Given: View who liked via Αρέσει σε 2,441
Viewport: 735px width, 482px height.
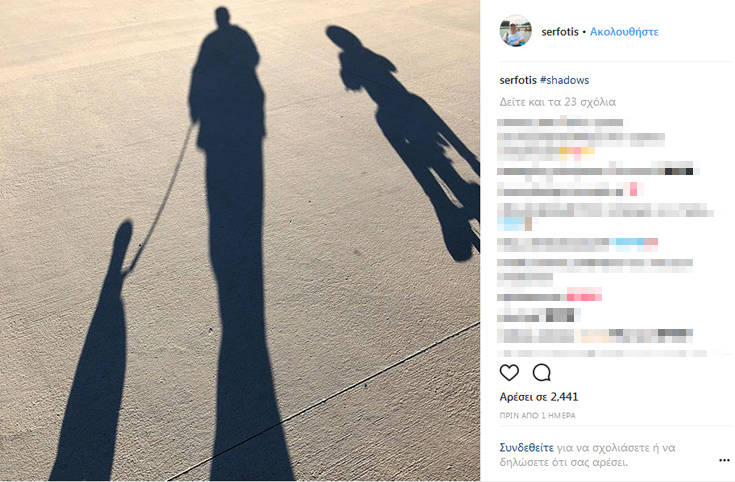Looking at the screenshot, I should pos(539,397).
